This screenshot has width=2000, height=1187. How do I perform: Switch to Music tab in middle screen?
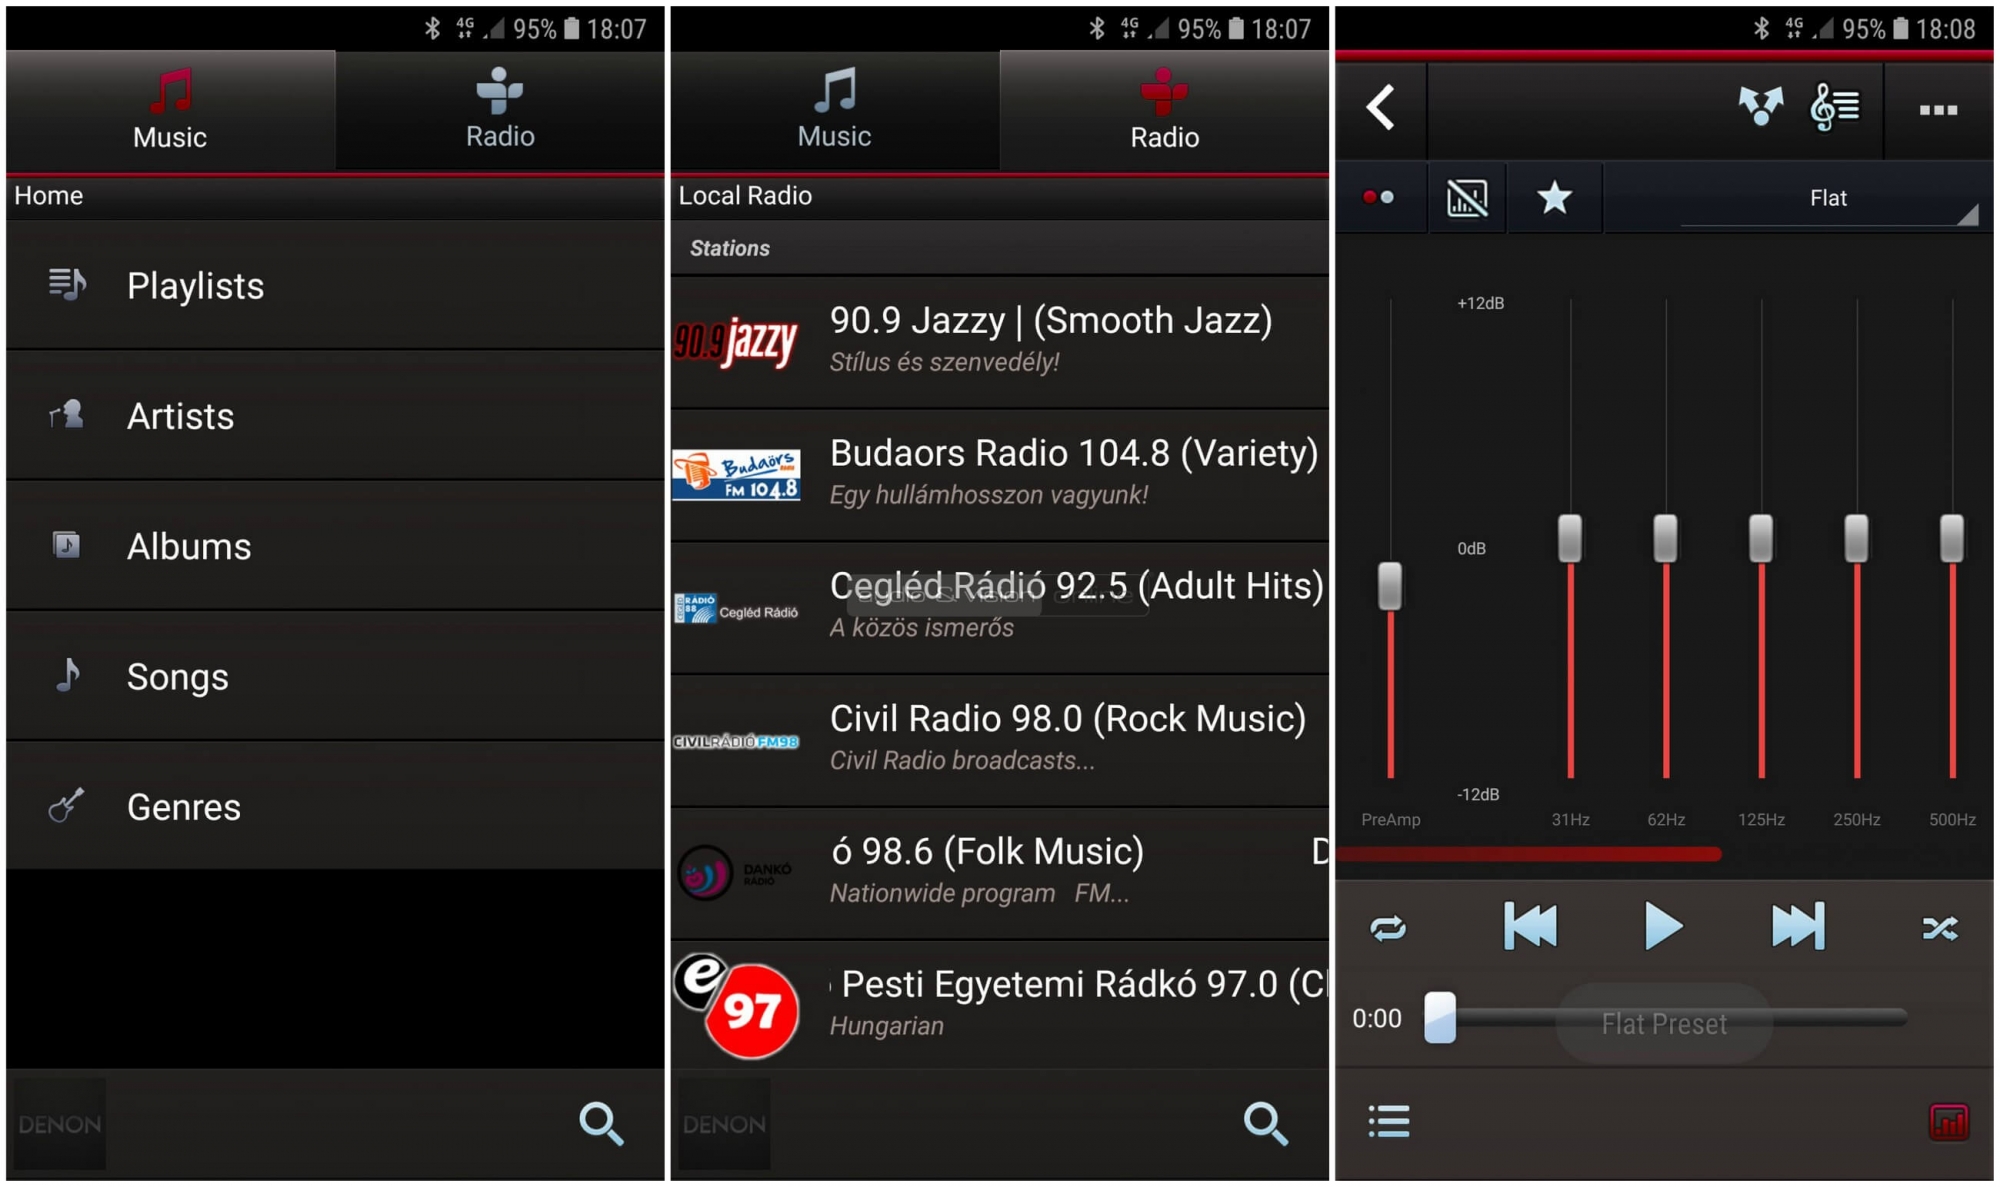[834, 110]
